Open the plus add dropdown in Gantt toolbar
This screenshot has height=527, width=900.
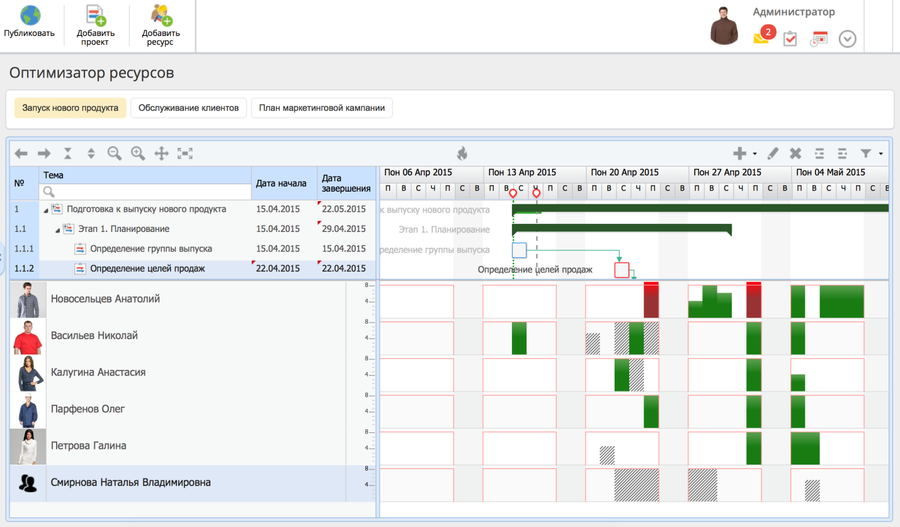click(743, 153)
